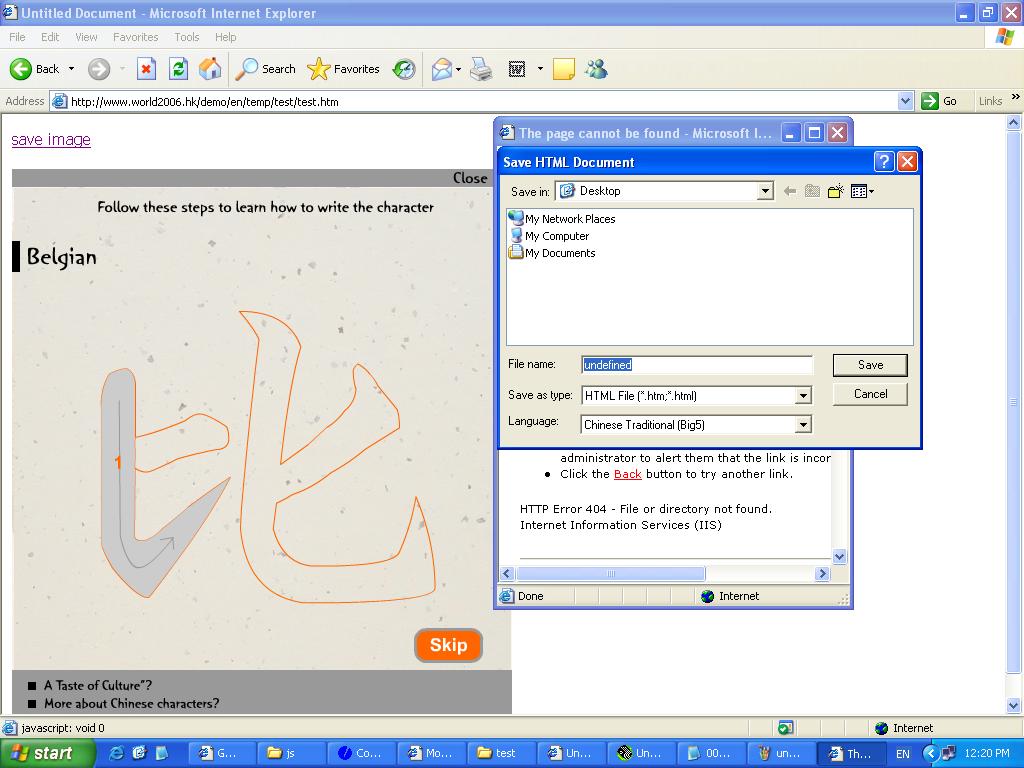Screen dimensions: 1024x768
Task: Open the Tools menu
Action: (x=187, y=37)
